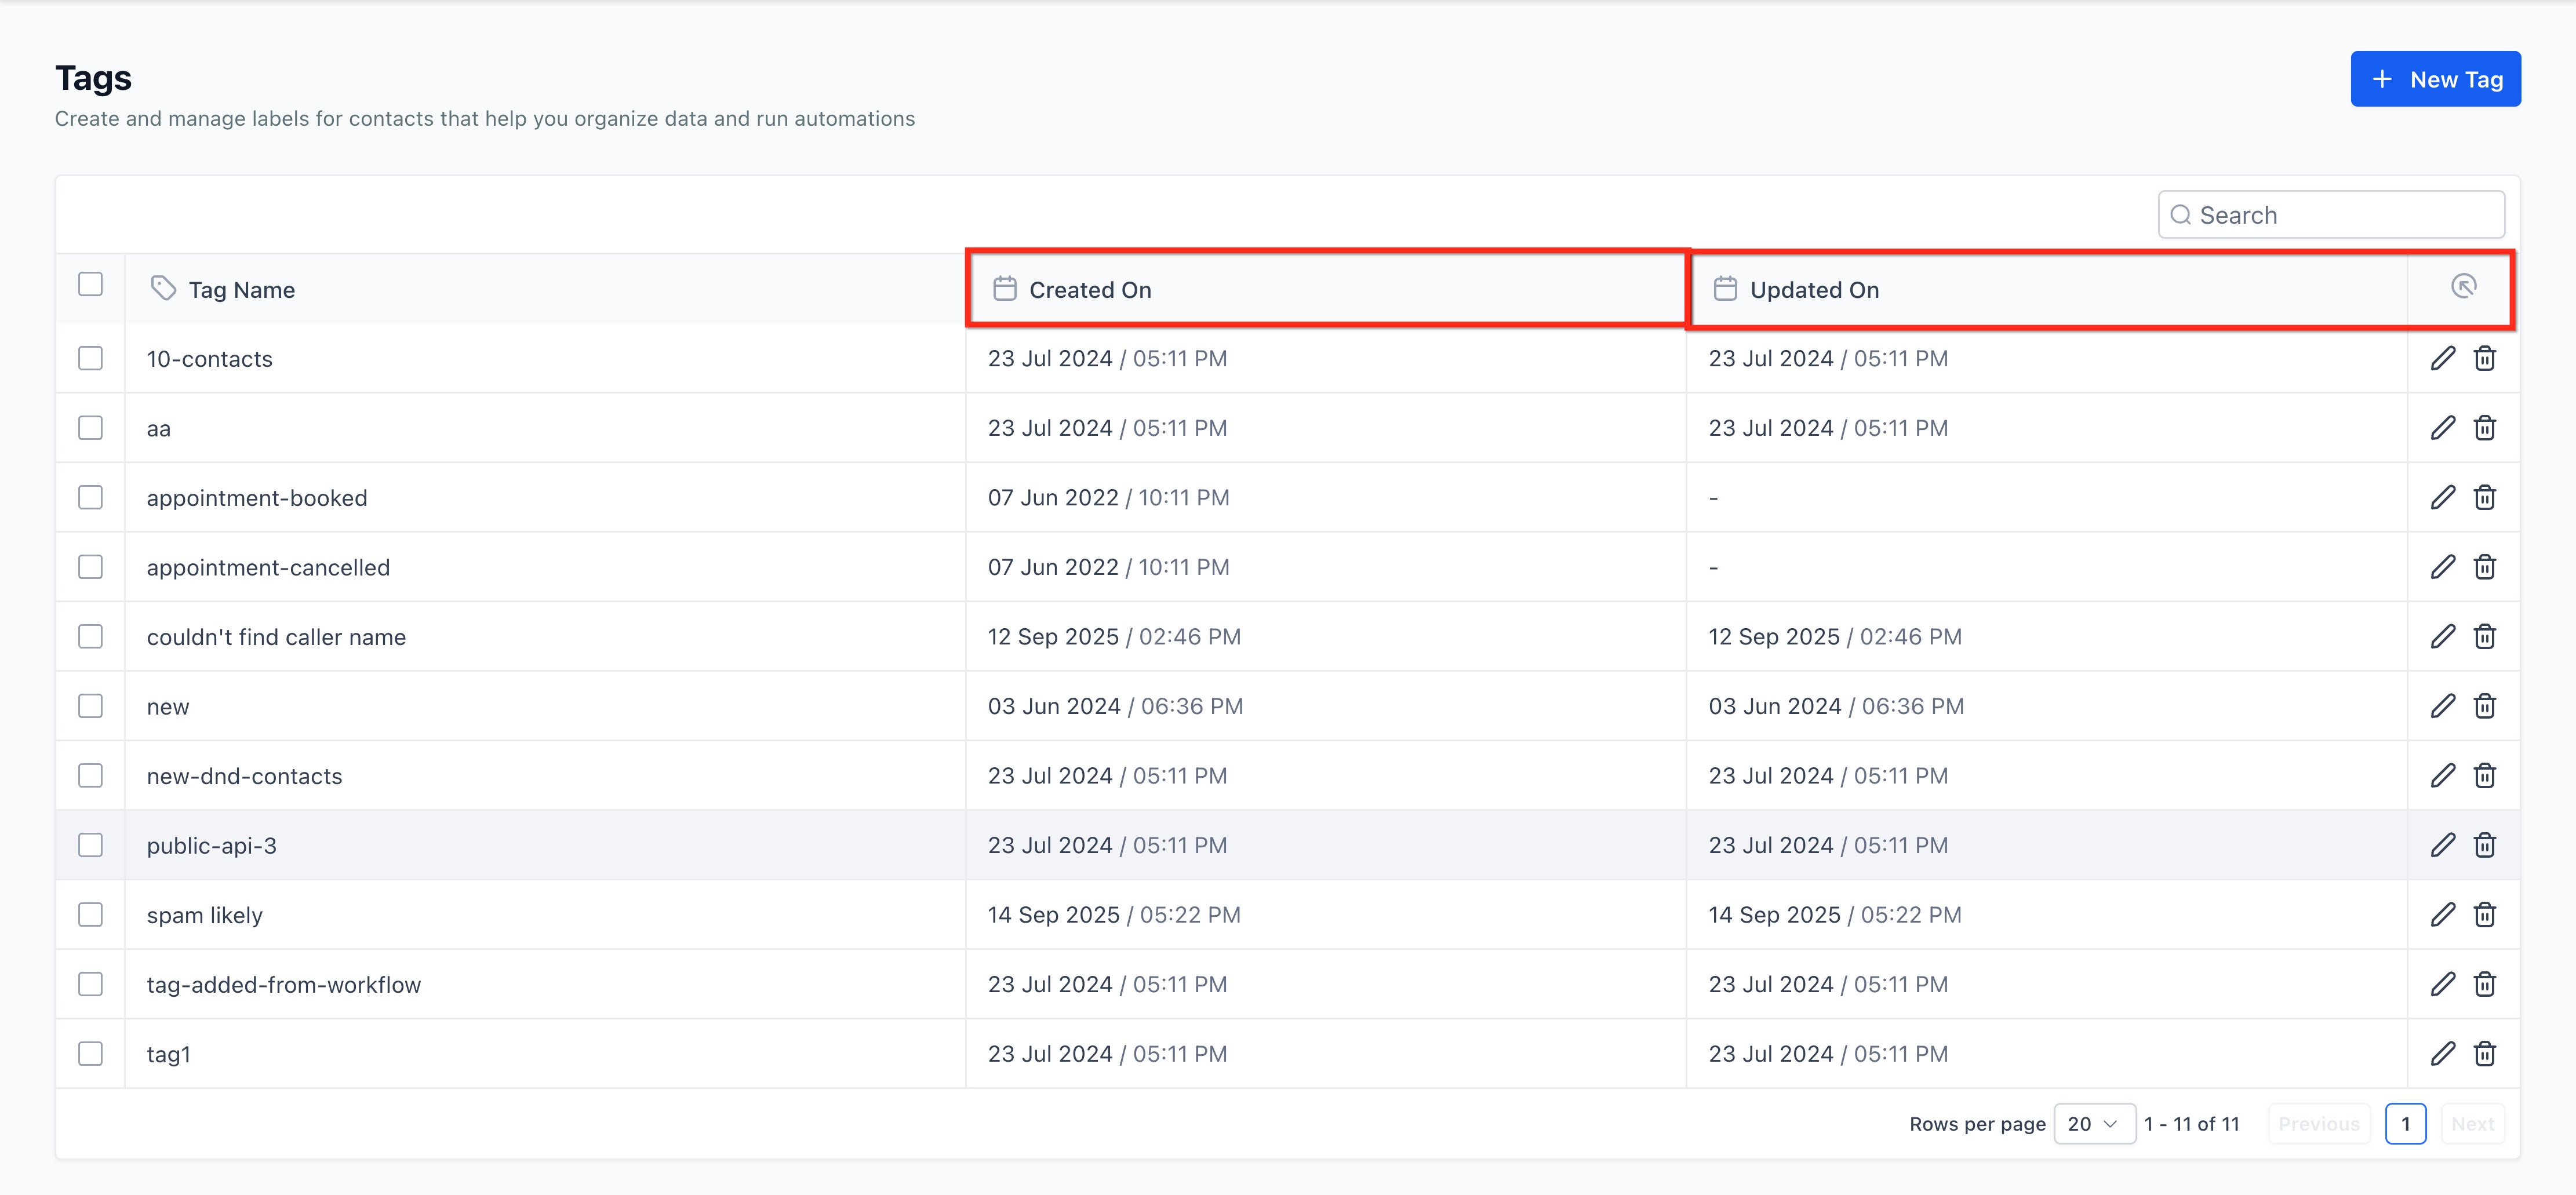Delete the aa tag using trash icon
The image size is (2576, 1195).
coord(2484,428)
